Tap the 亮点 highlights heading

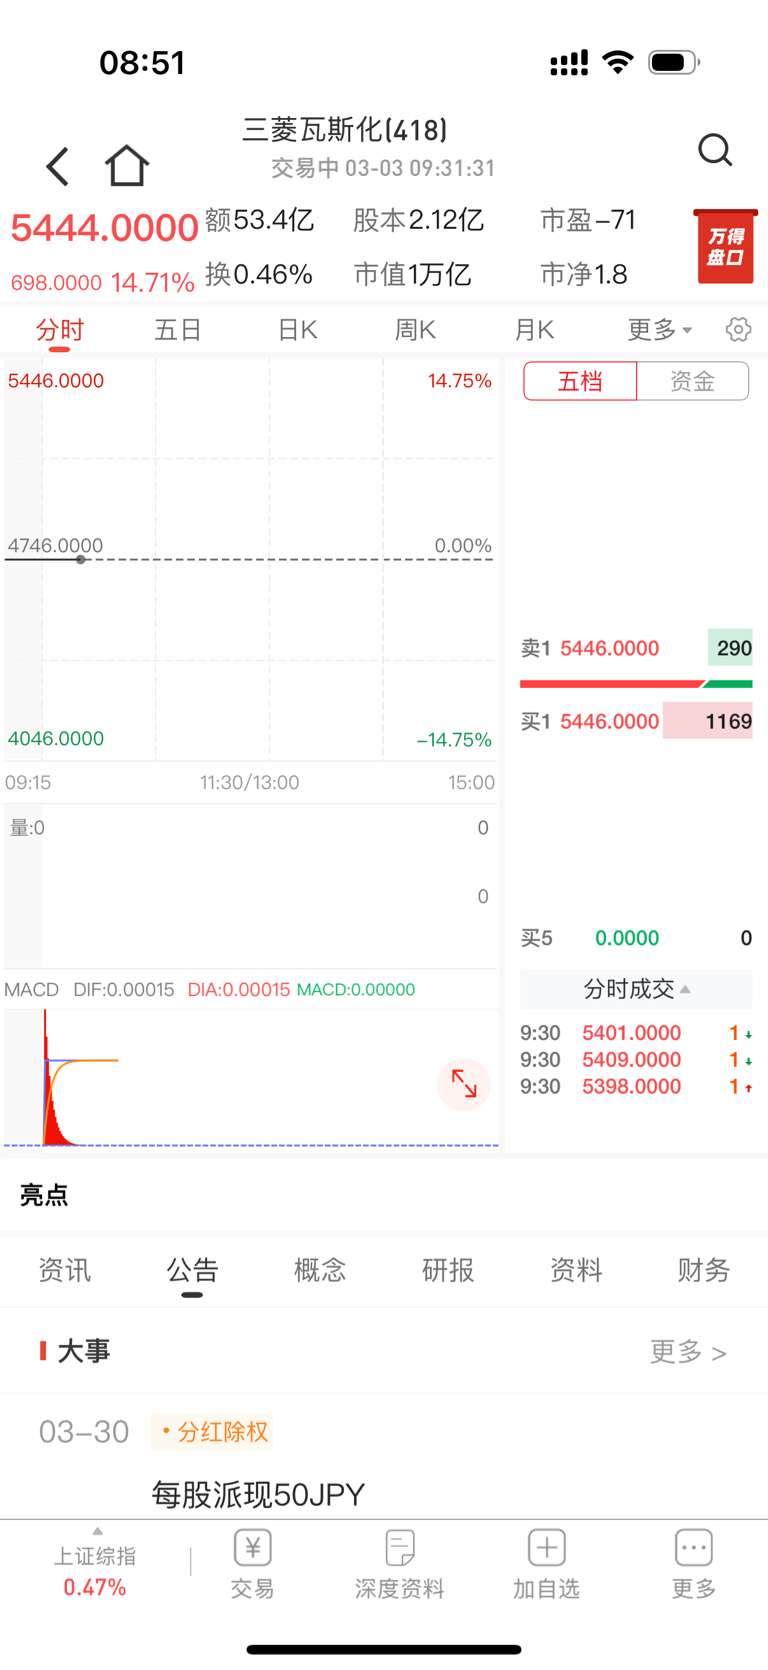pyautogui.click(x=44, y=1195)
